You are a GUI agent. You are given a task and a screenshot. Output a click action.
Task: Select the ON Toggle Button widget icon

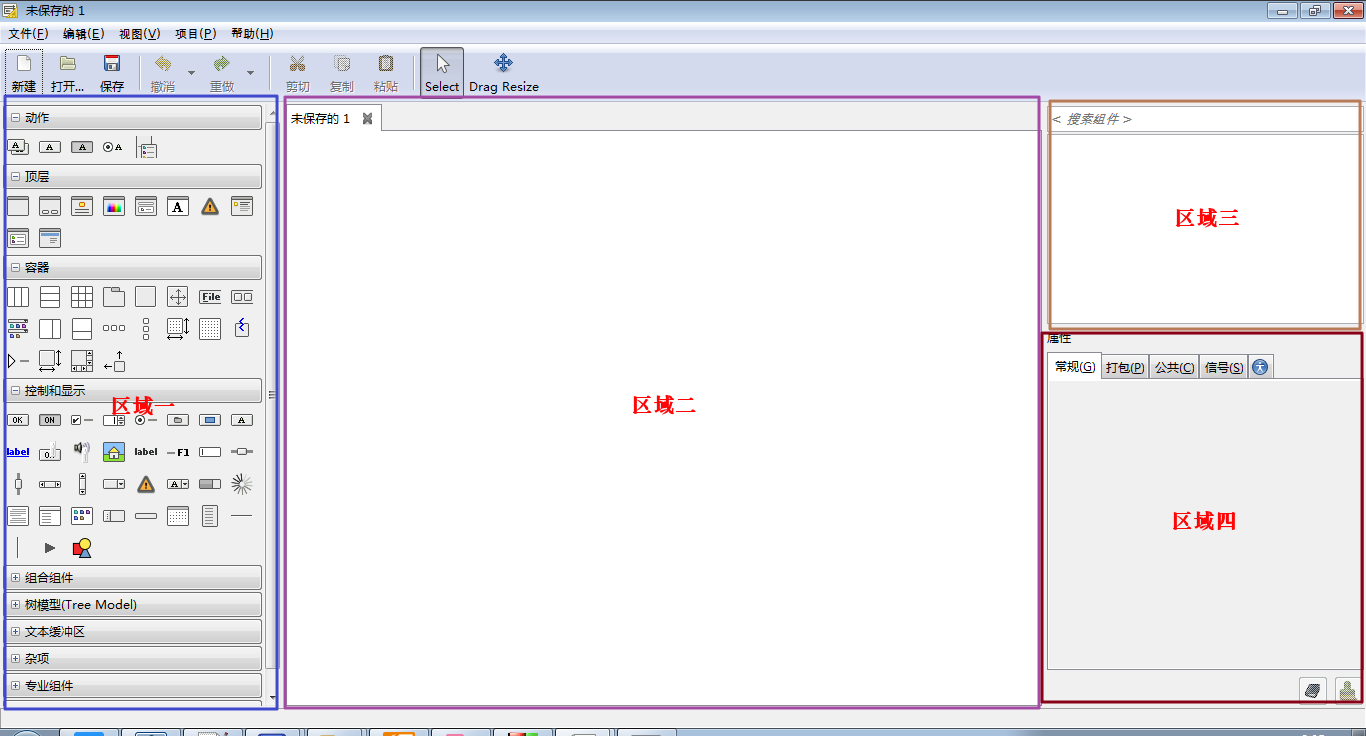coord(50,420)
